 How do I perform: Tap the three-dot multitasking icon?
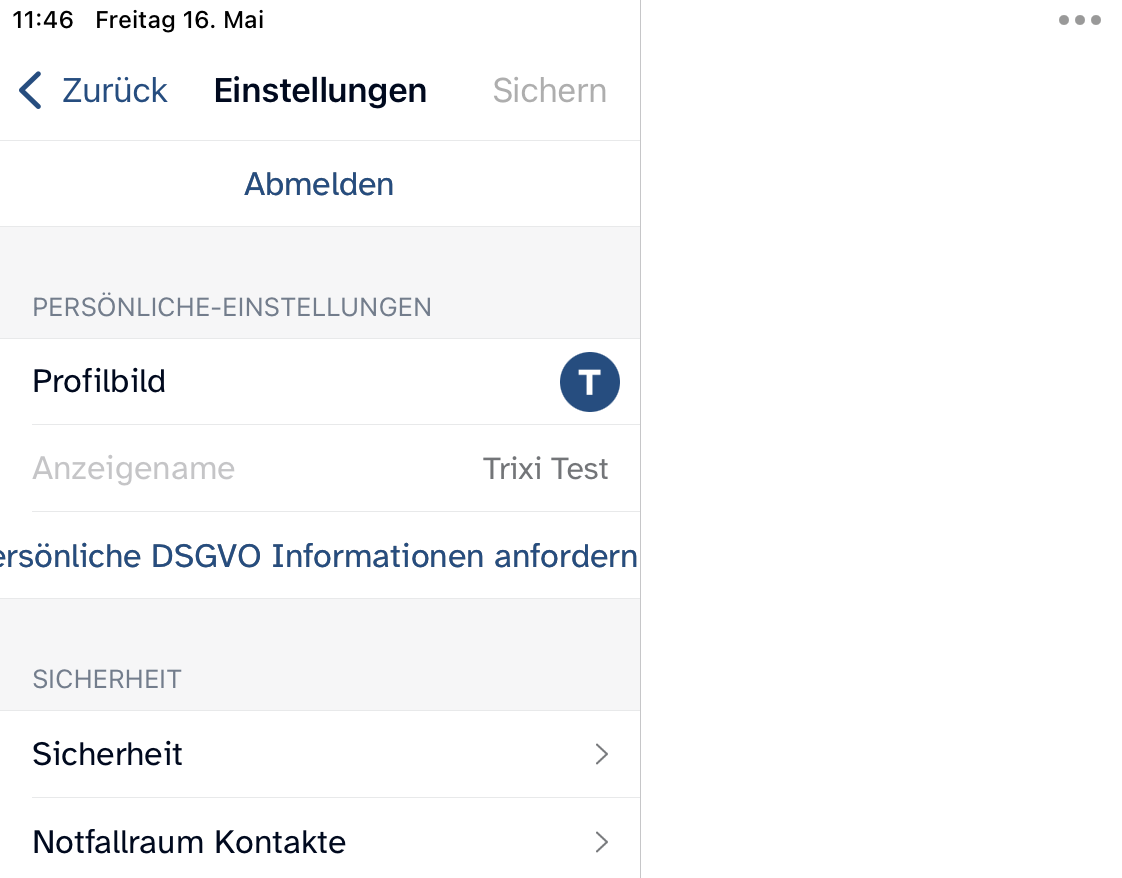(x=1079, y=20)
